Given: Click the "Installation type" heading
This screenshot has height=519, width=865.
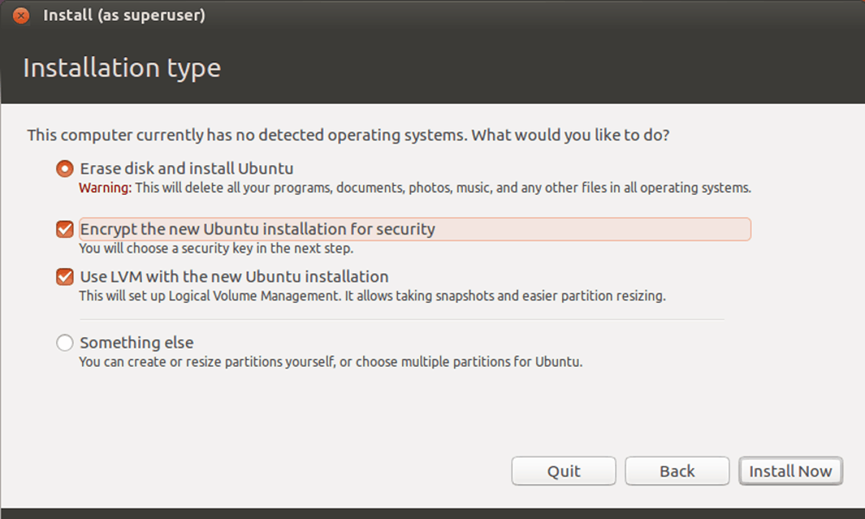Looking at the screenshot, I should (122, 68).
